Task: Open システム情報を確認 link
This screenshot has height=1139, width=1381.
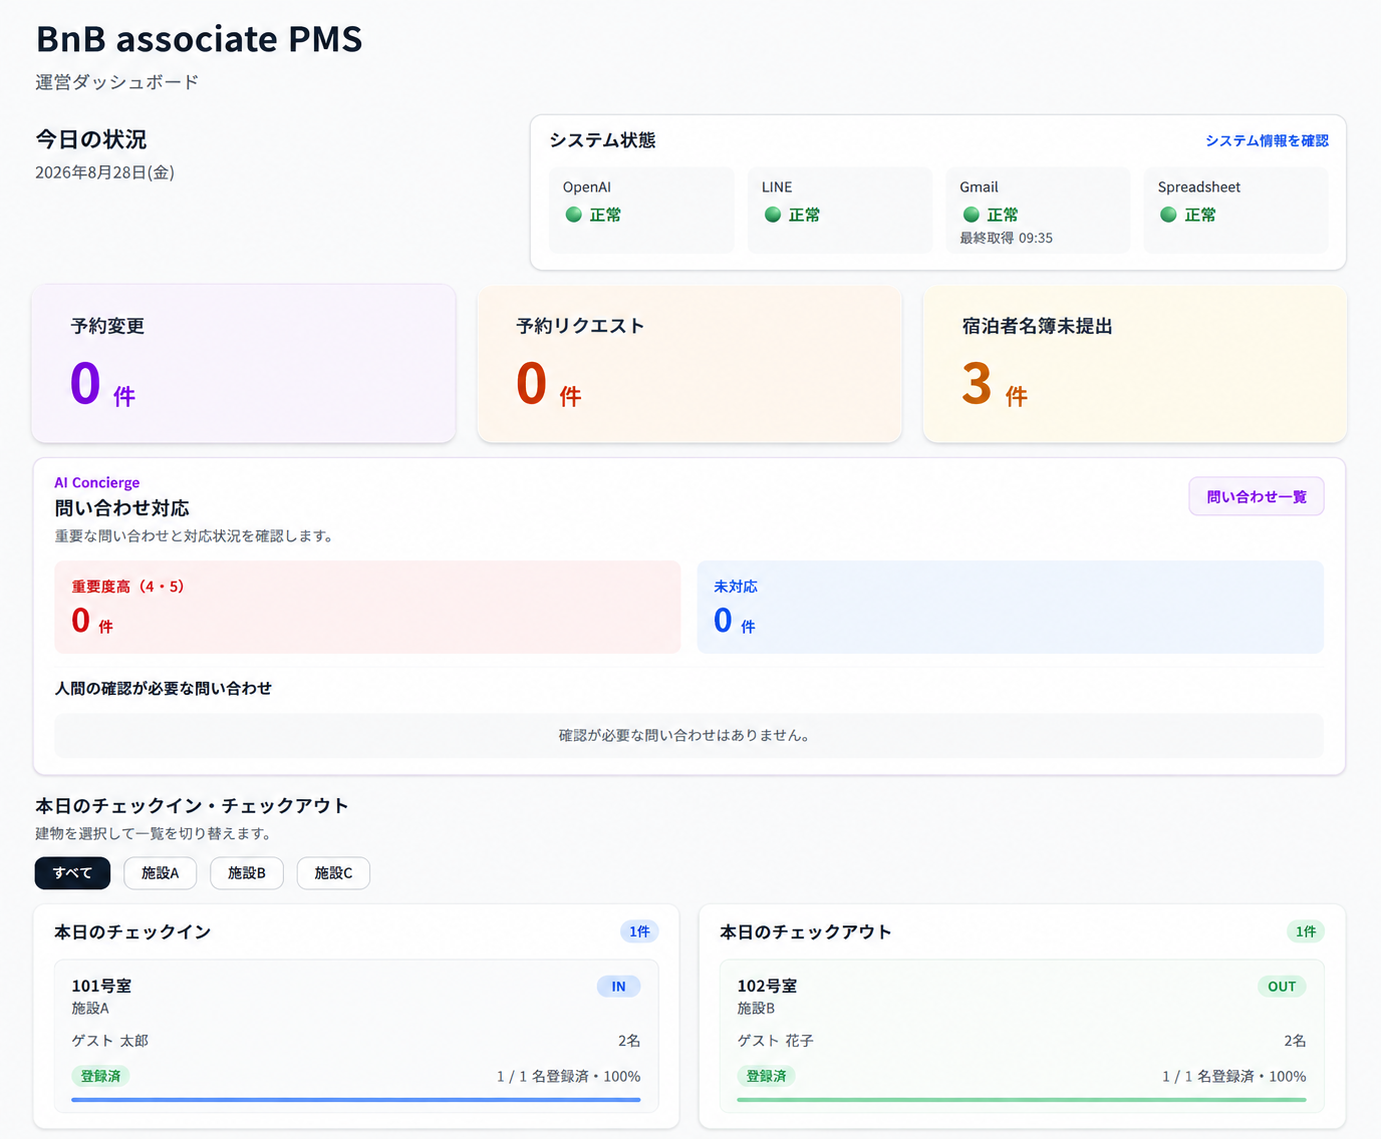Action: pyautogui.click(x=1267, y=141)
